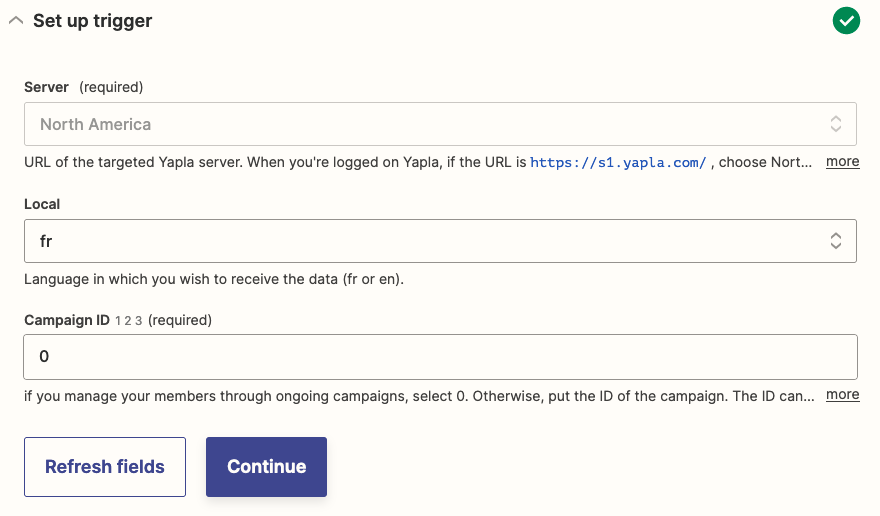Screen dimensions: 880x516
Task: Collapse the Set up trigger section chevron
Action: [x=15, y=21]
